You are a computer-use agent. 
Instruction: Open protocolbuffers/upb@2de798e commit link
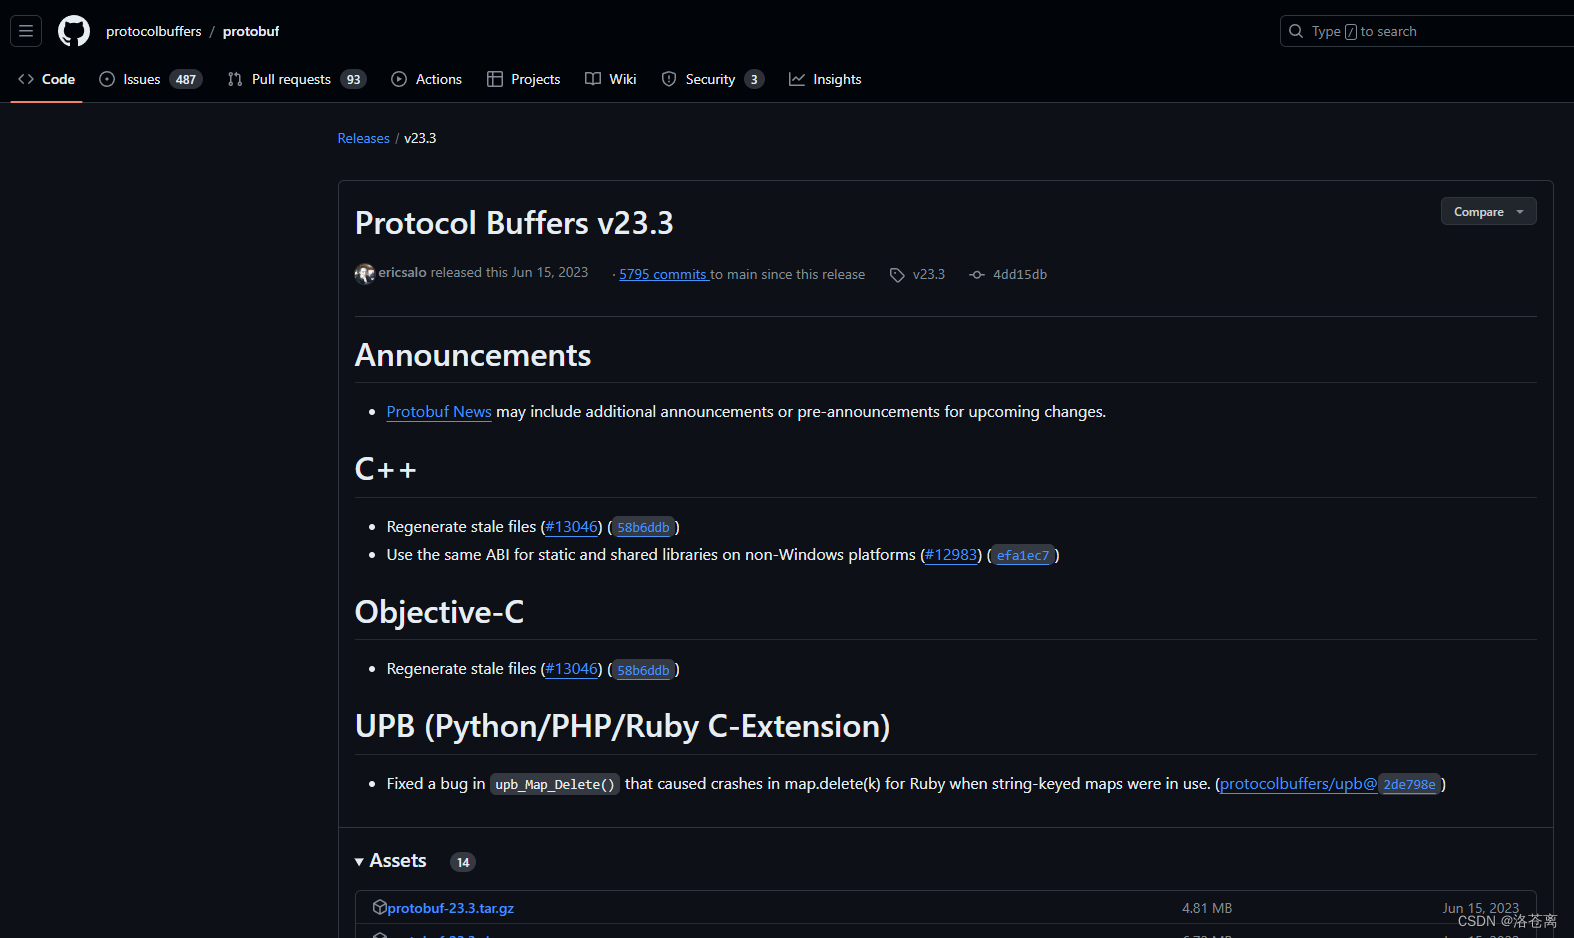pos(1330,784)
